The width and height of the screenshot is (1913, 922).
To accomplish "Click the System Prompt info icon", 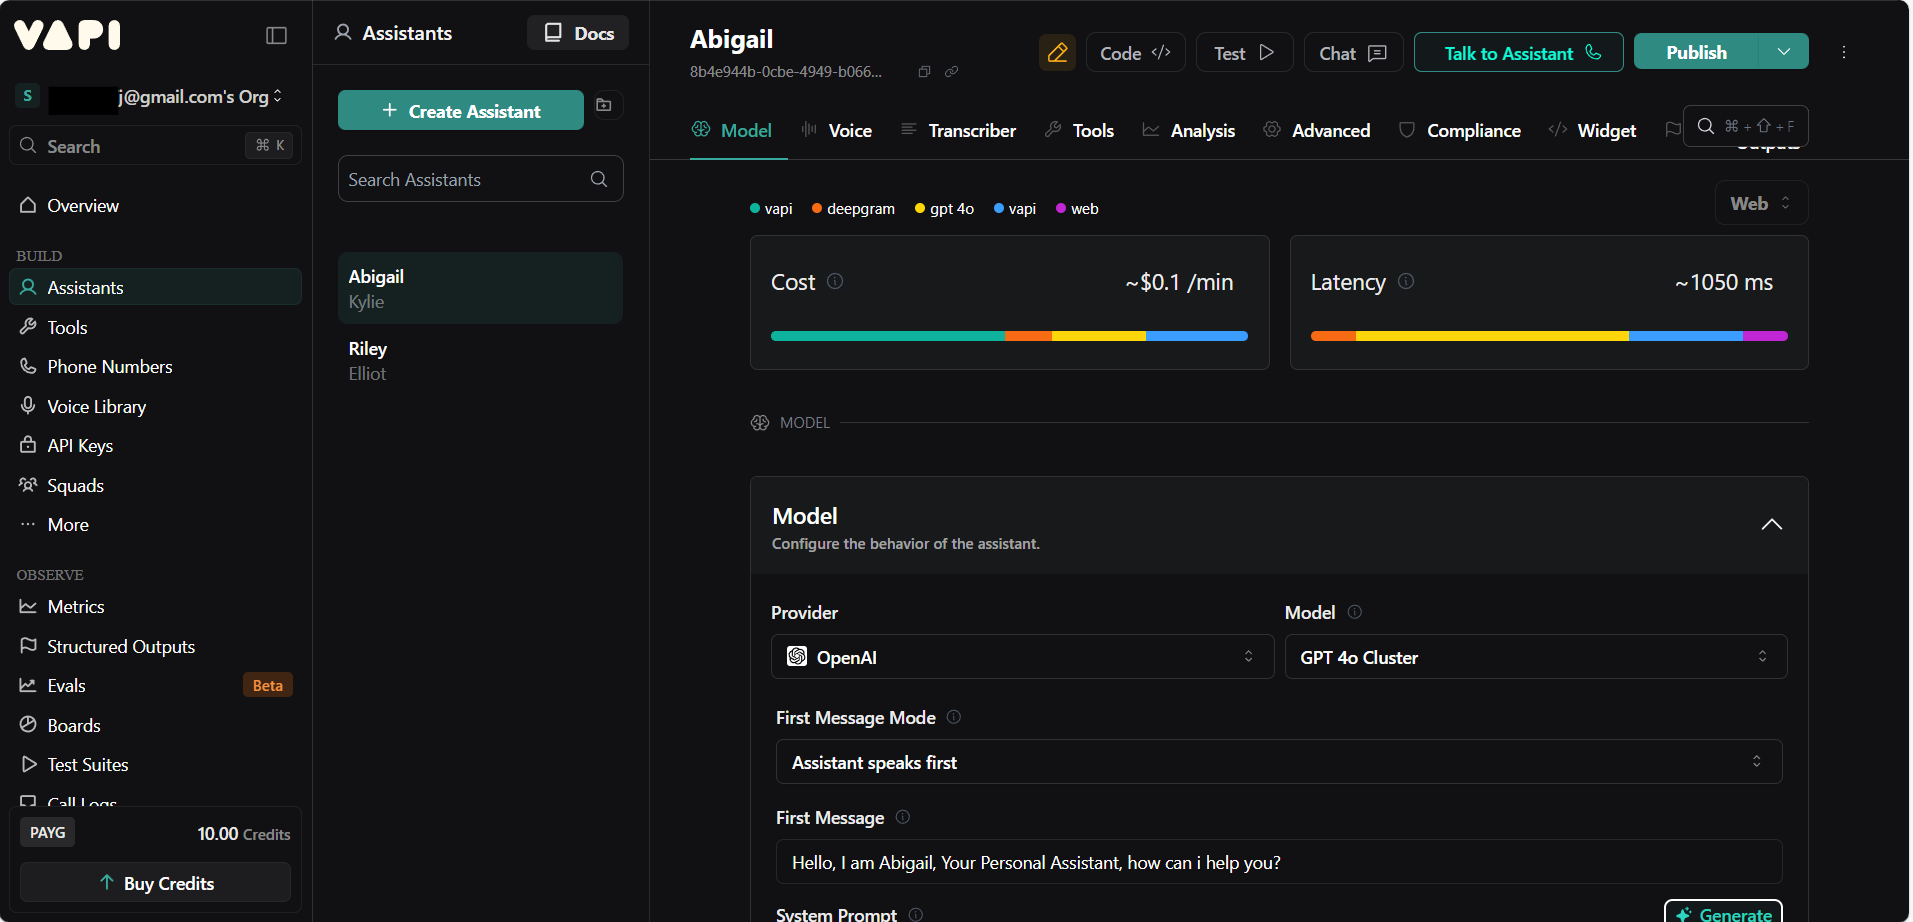I will click(916, 914).
